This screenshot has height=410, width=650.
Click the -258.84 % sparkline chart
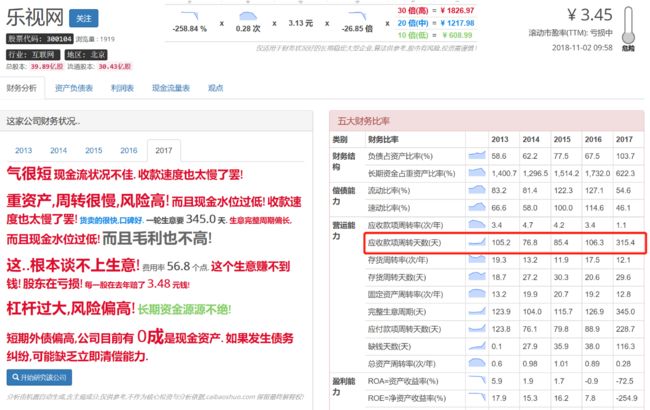(x=189, y=16)
